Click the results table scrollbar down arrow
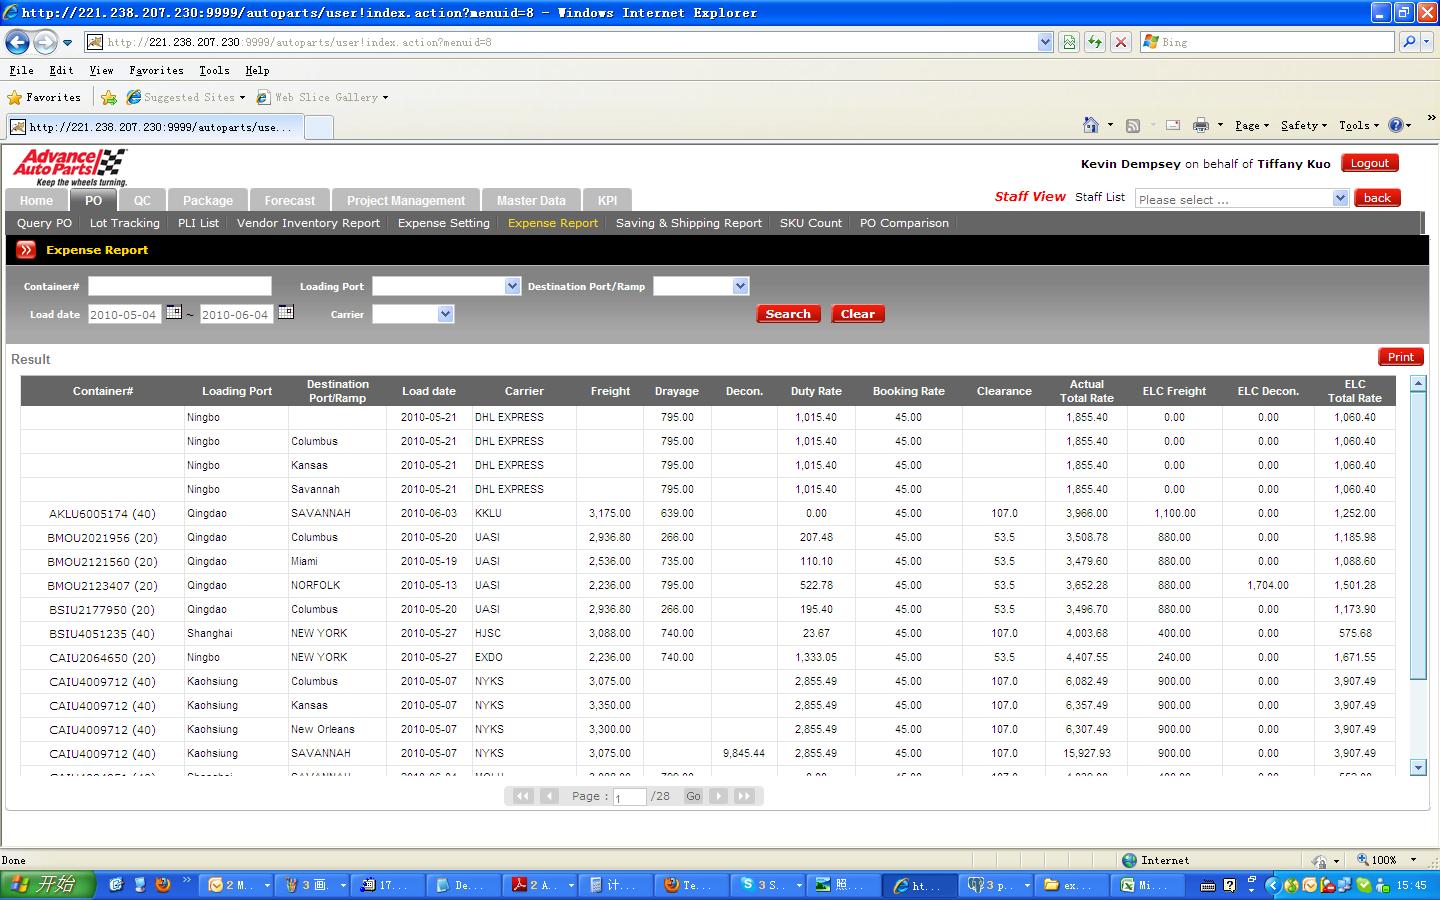Image resolution: width=1440 pixels, height=900 pixels. click(x=1417, y=767)
